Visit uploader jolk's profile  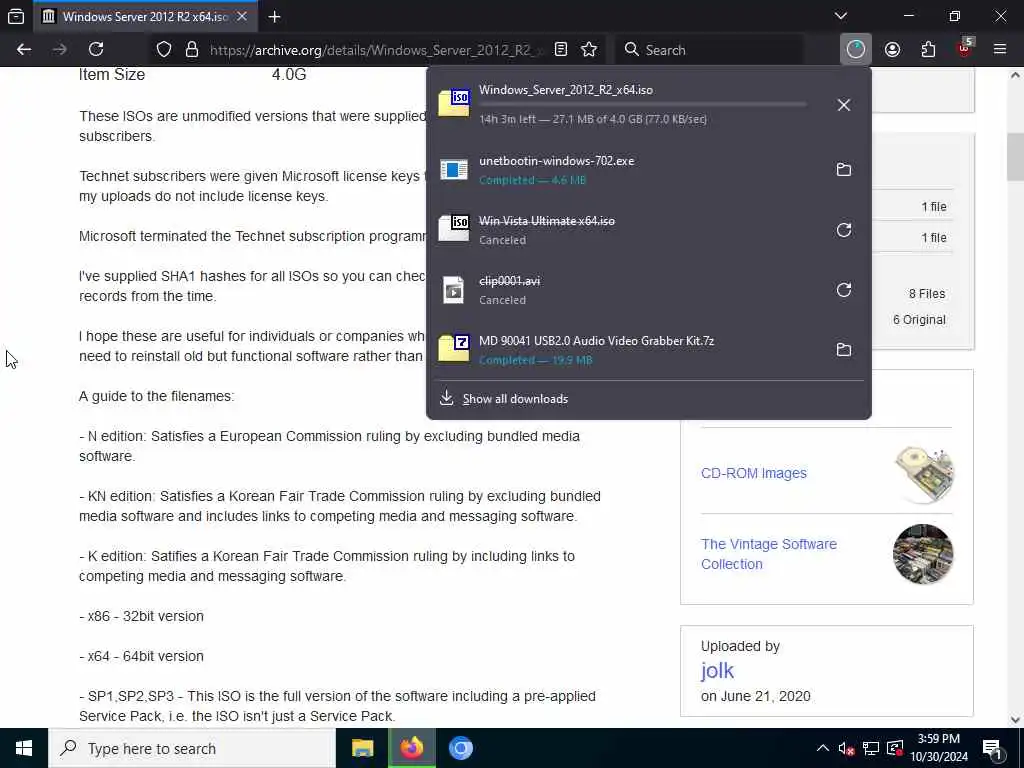click(x=717, y=671)
